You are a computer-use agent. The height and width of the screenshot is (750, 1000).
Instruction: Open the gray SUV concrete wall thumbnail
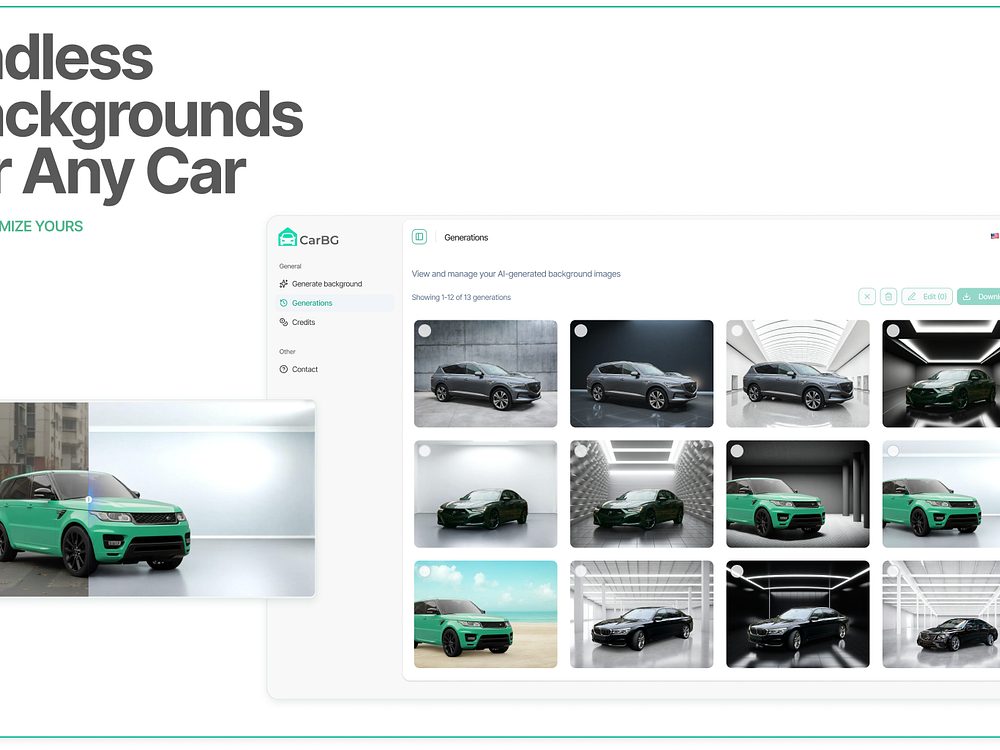[485, 374]
